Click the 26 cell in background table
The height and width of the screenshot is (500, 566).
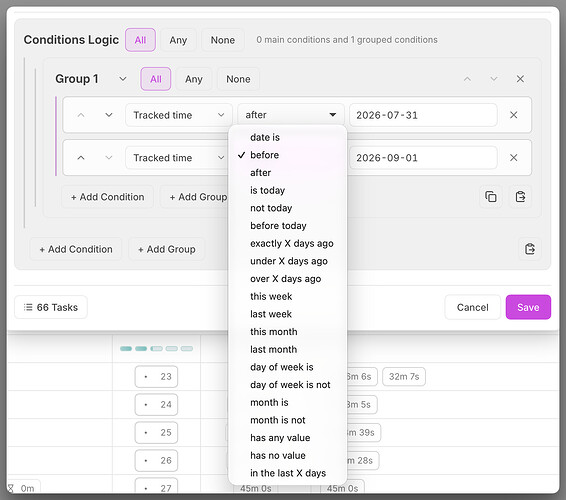pos(156,461)
